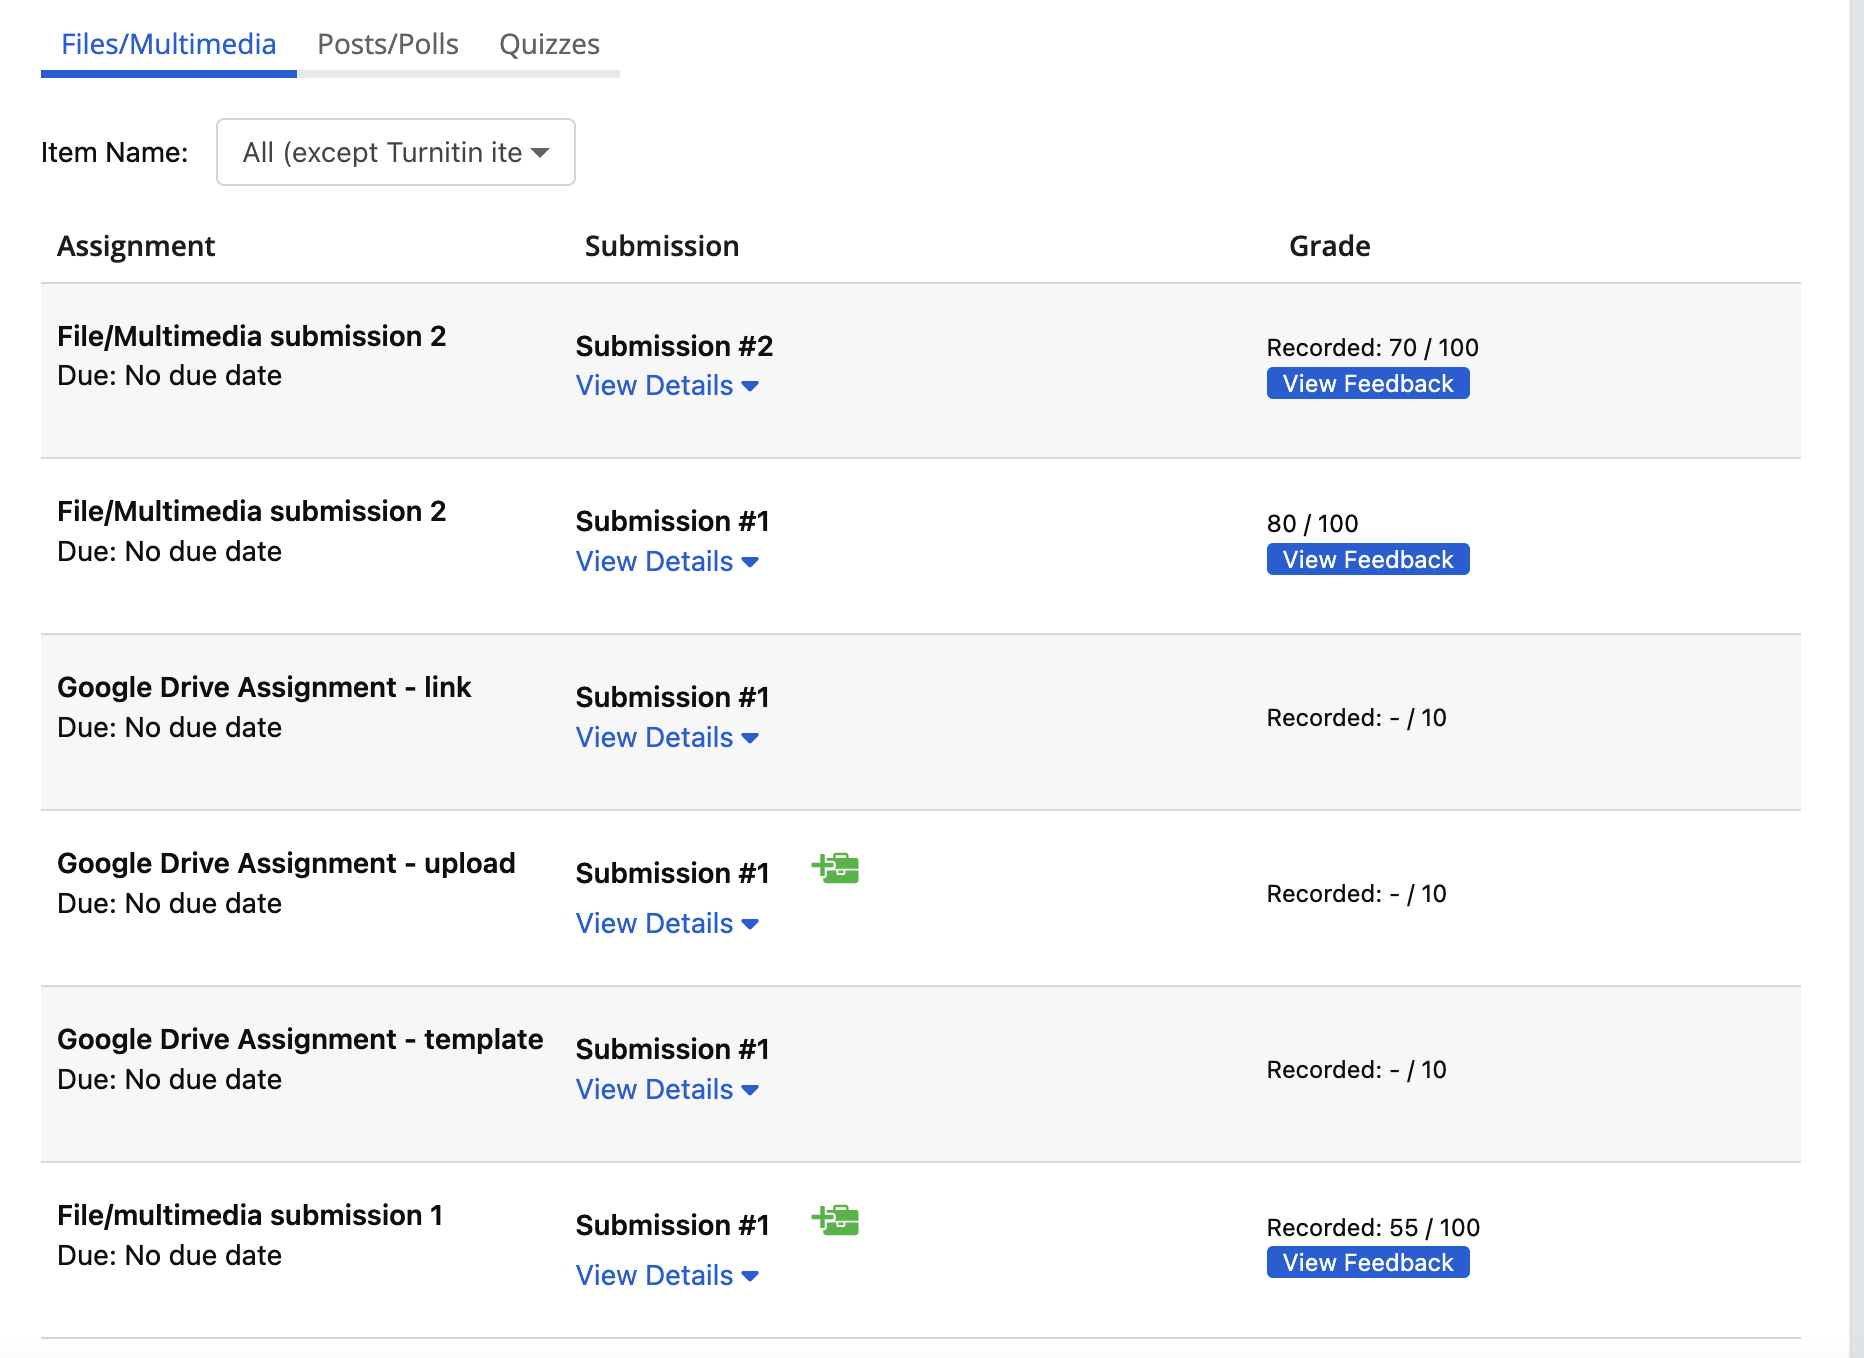Click the 'Submission #2' label

click(674, 346)
